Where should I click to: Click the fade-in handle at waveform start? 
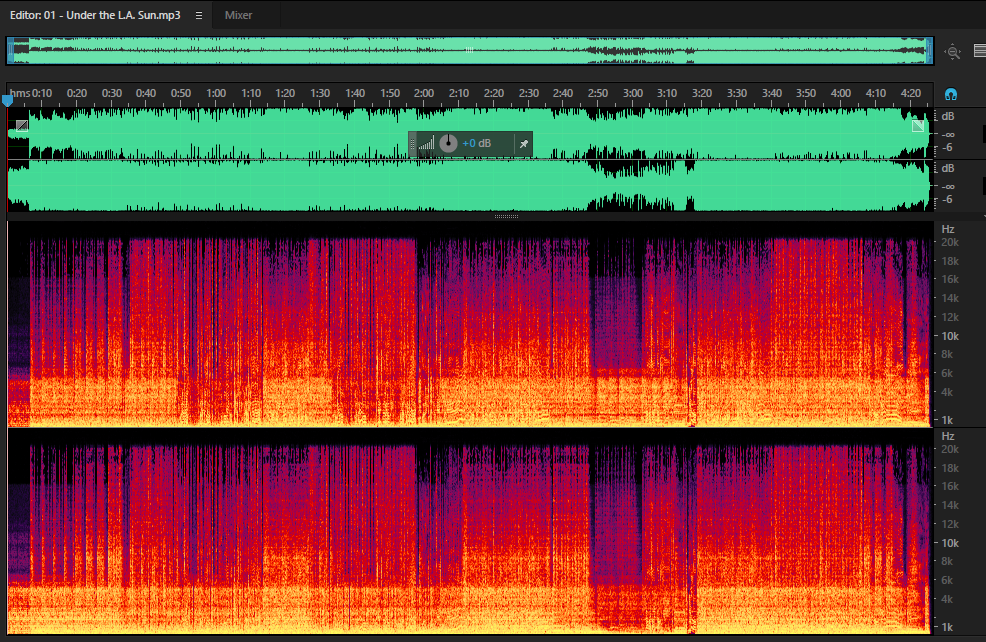tap(22, 125)
